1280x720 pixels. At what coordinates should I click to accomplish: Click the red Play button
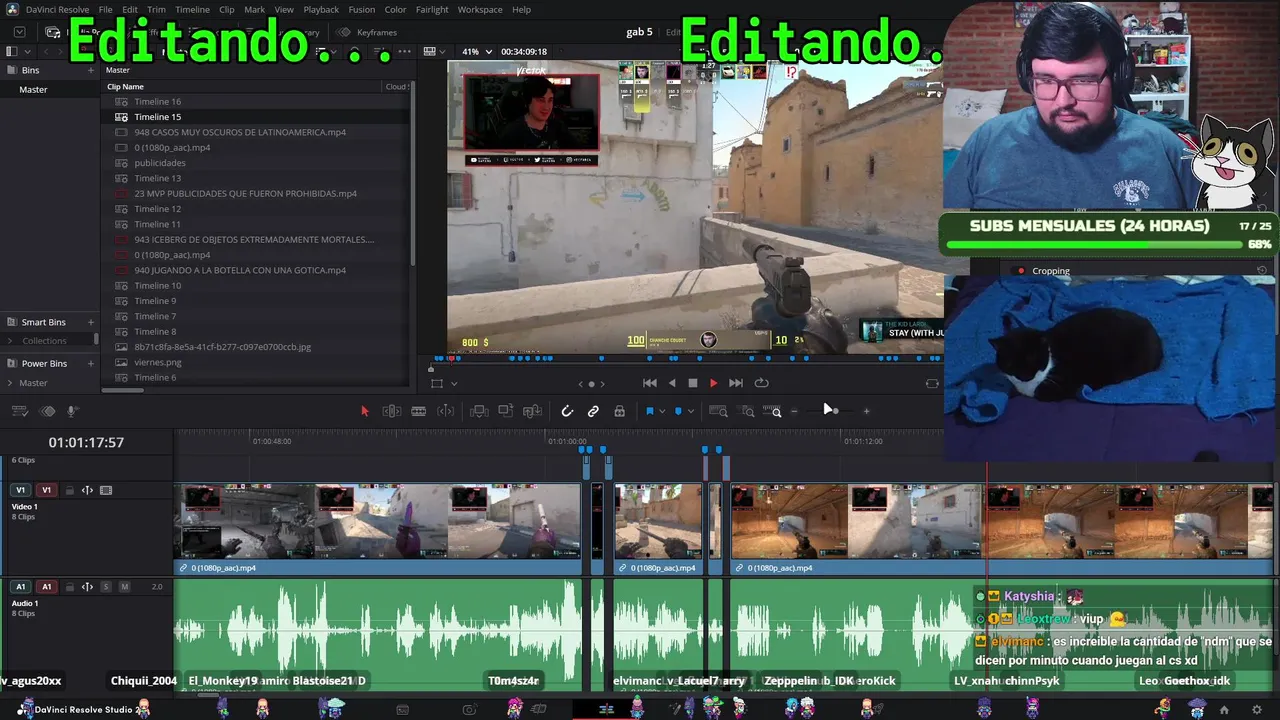click(x=713, y=383)
